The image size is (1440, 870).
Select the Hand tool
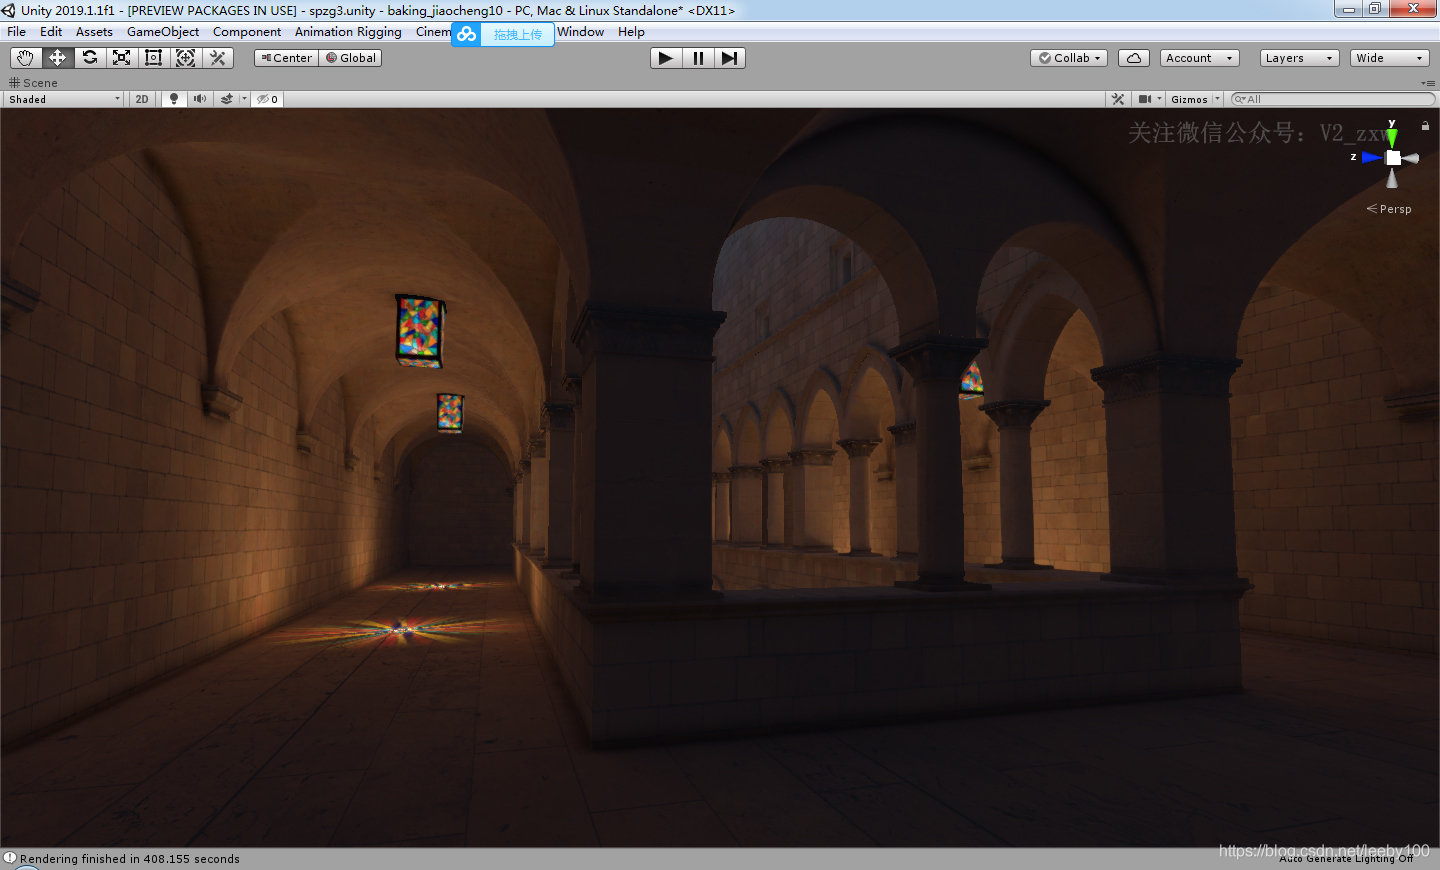click(25, 58)
